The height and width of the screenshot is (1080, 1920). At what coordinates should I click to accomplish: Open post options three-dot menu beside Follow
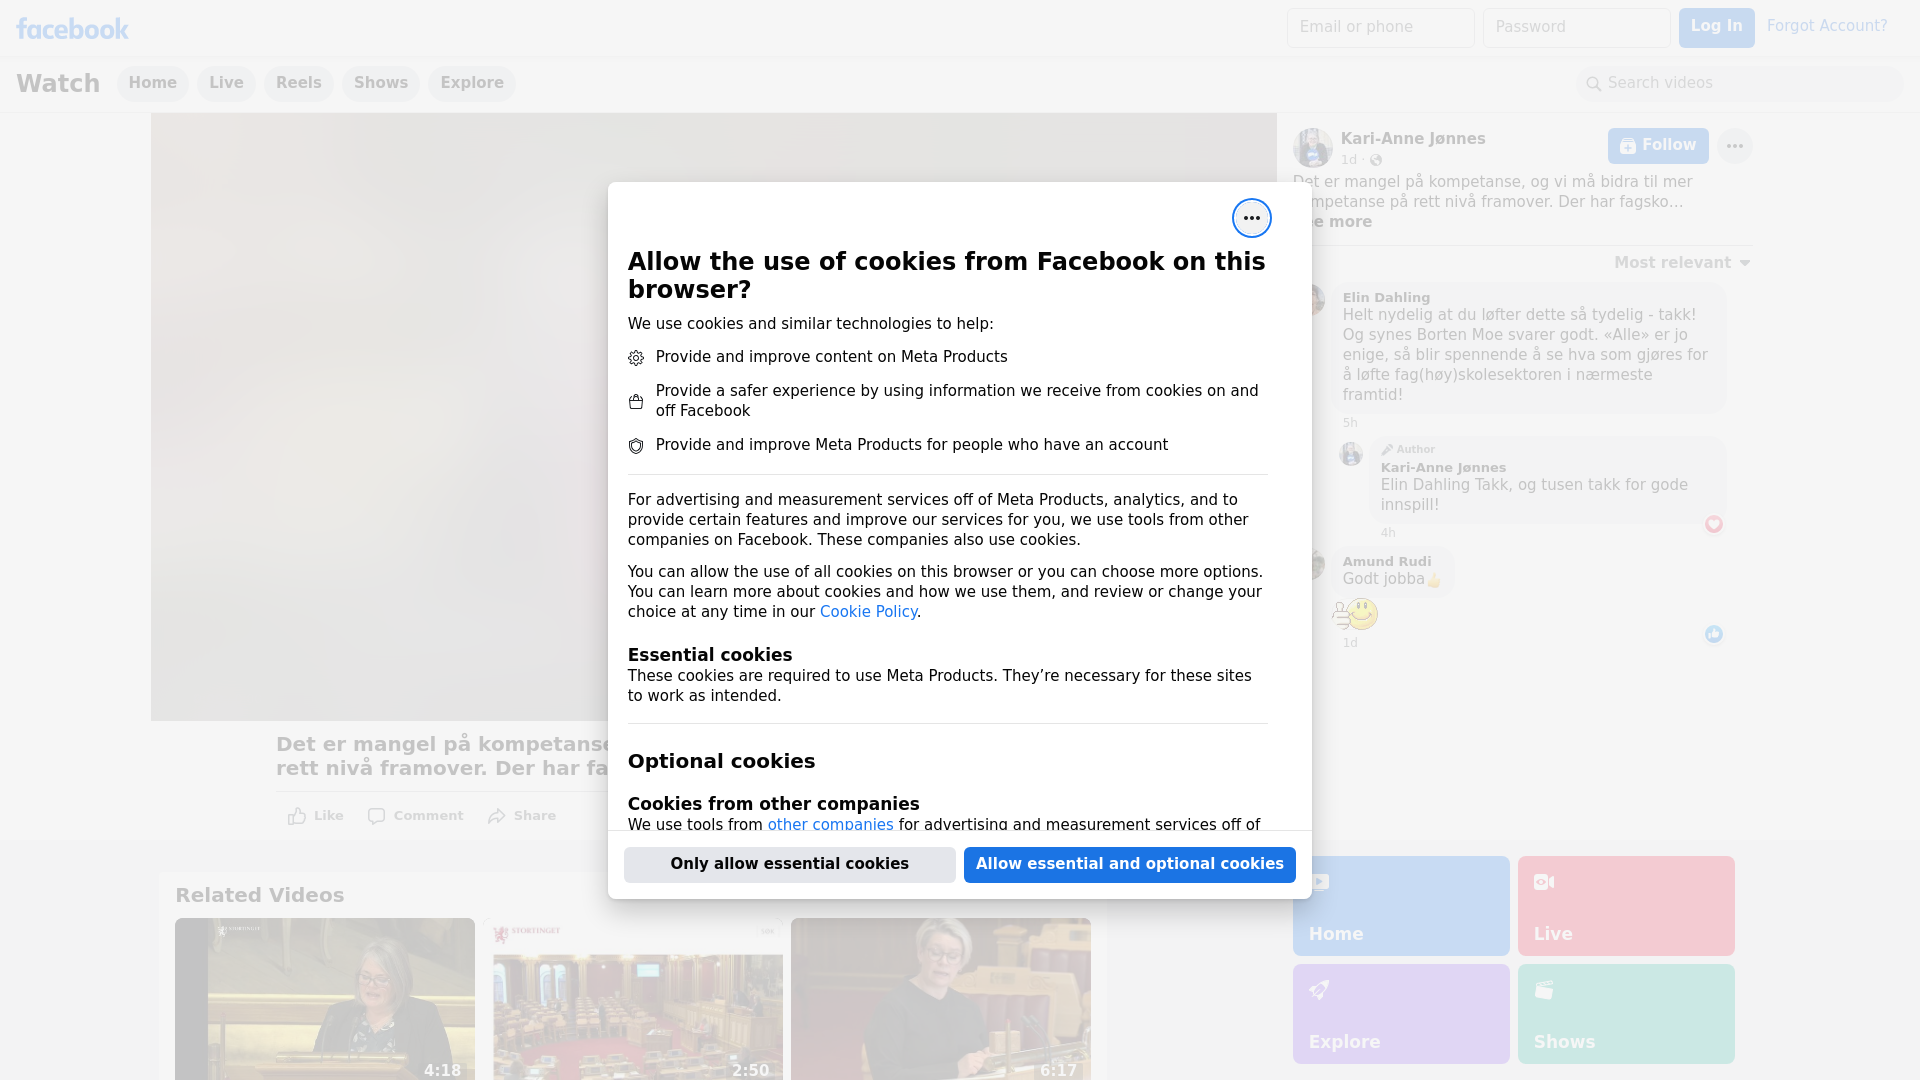[x=1734, y=146]
